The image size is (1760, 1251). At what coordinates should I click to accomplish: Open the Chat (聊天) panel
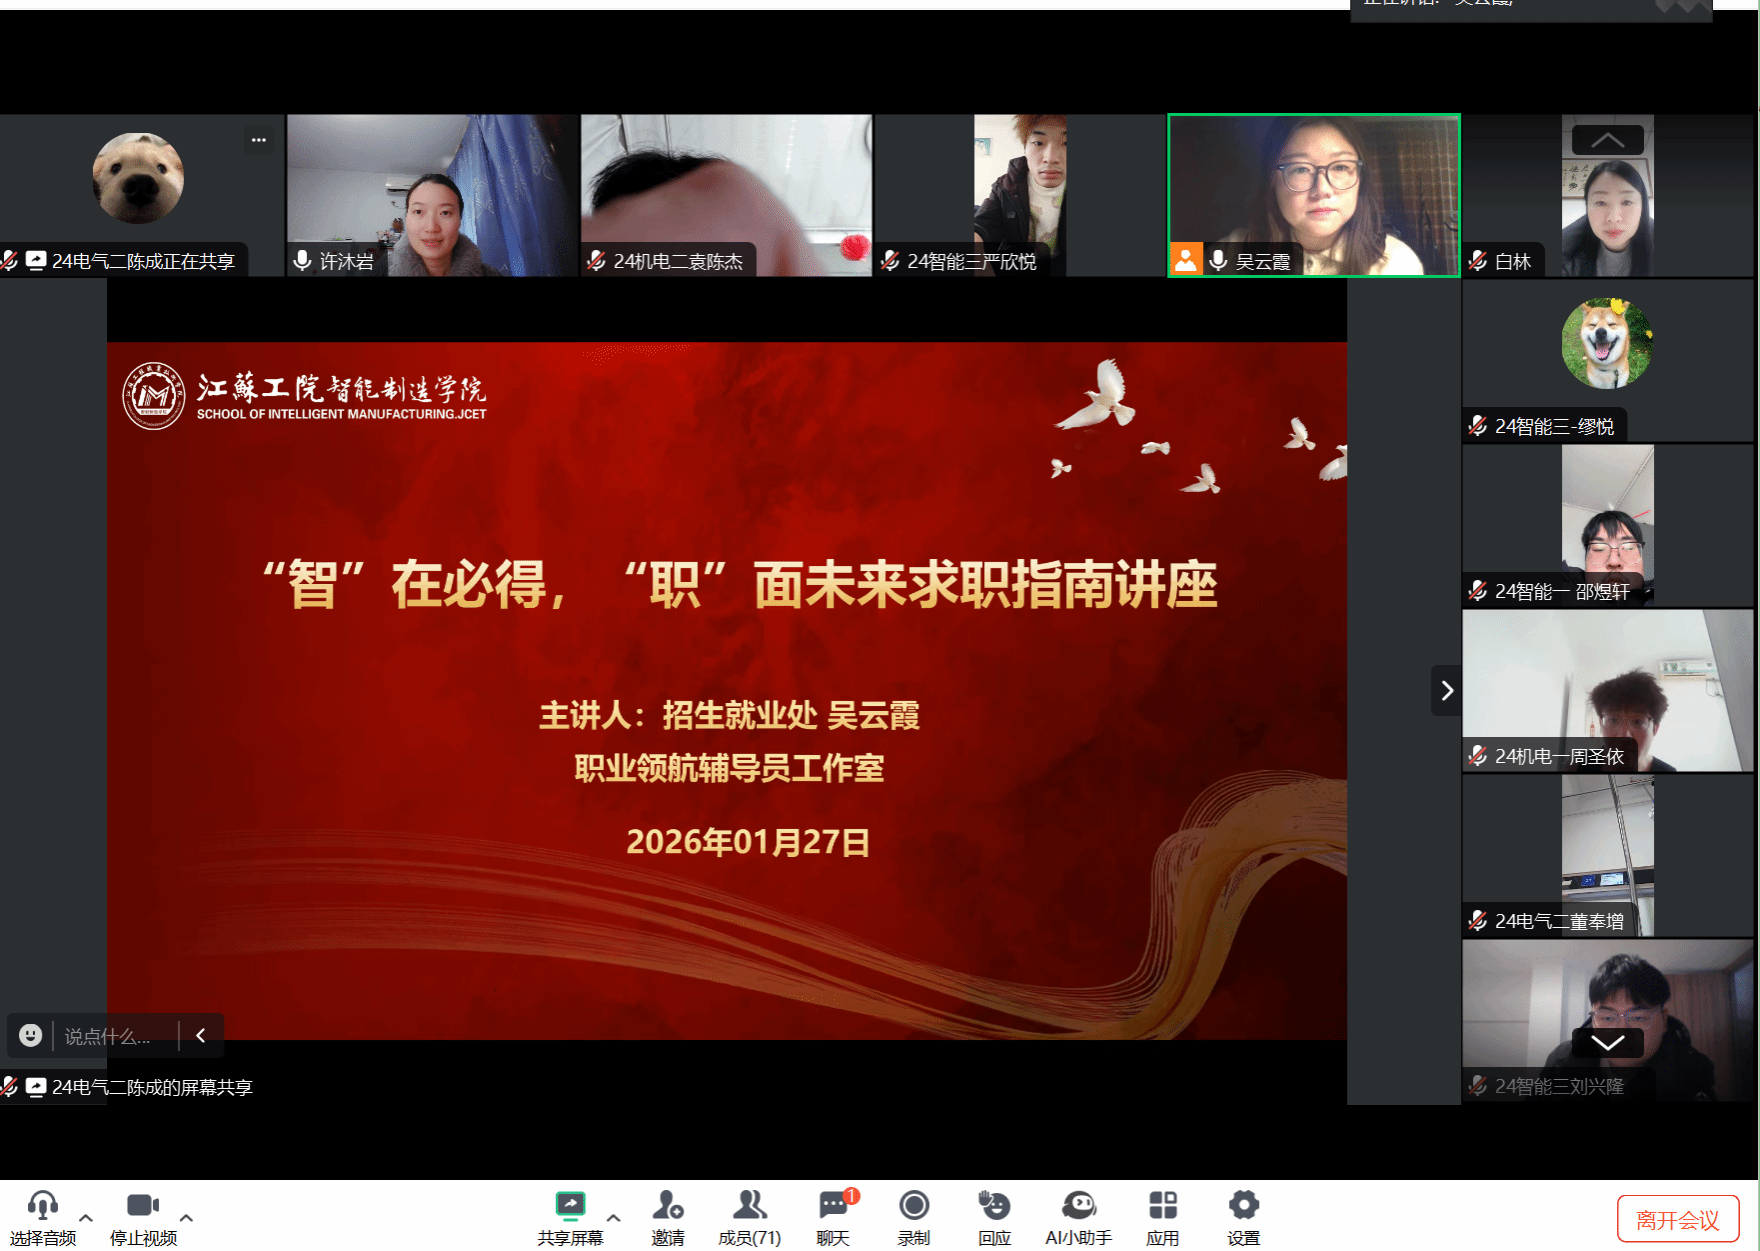(833, 1206)
